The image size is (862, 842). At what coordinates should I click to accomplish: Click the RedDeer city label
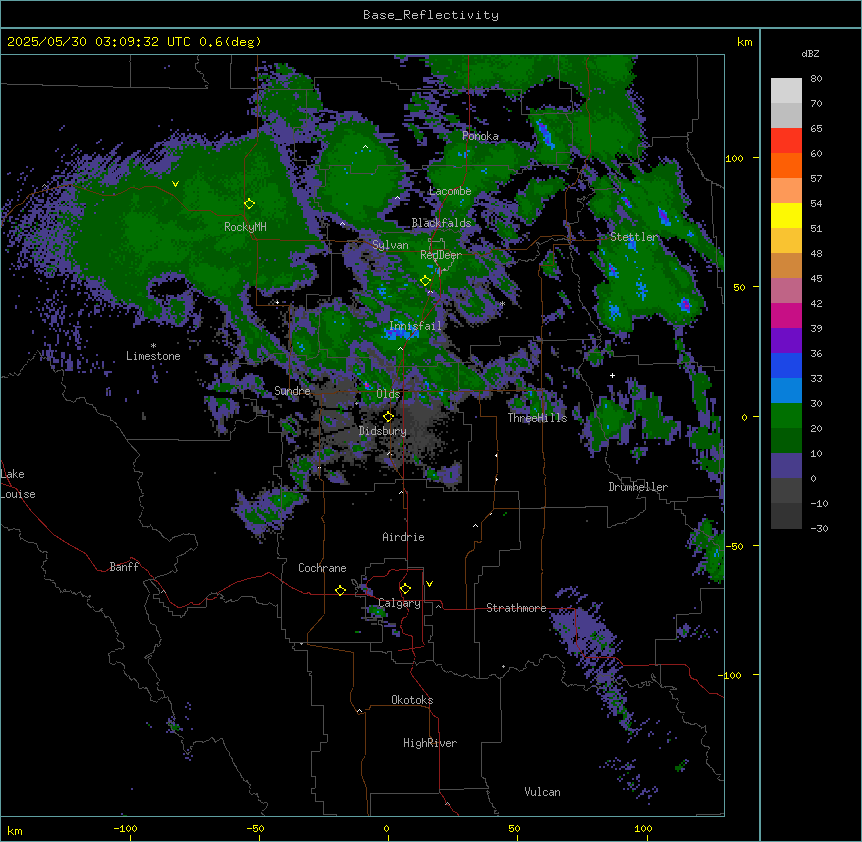[x=441, y=255]
